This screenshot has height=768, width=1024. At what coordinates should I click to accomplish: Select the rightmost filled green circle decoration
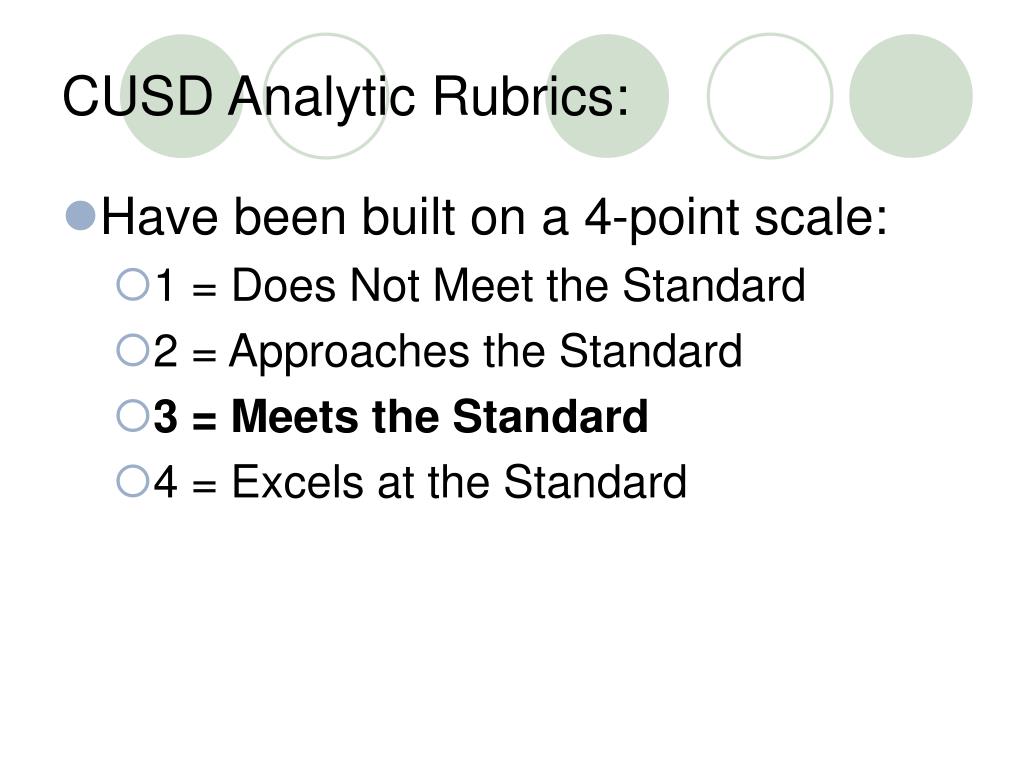[x=910, y=96]
